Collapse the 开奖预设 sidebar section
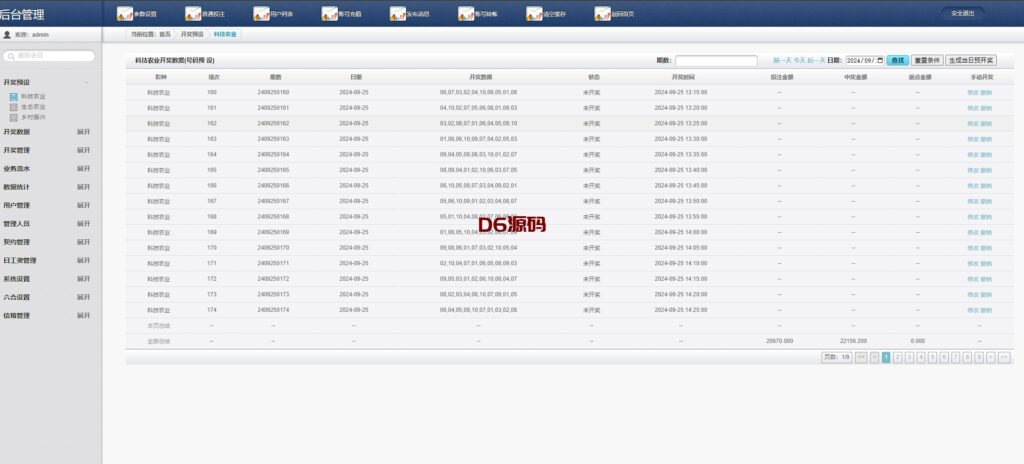This screenshot has height=464, width=1024. click(x=87, y=82)
